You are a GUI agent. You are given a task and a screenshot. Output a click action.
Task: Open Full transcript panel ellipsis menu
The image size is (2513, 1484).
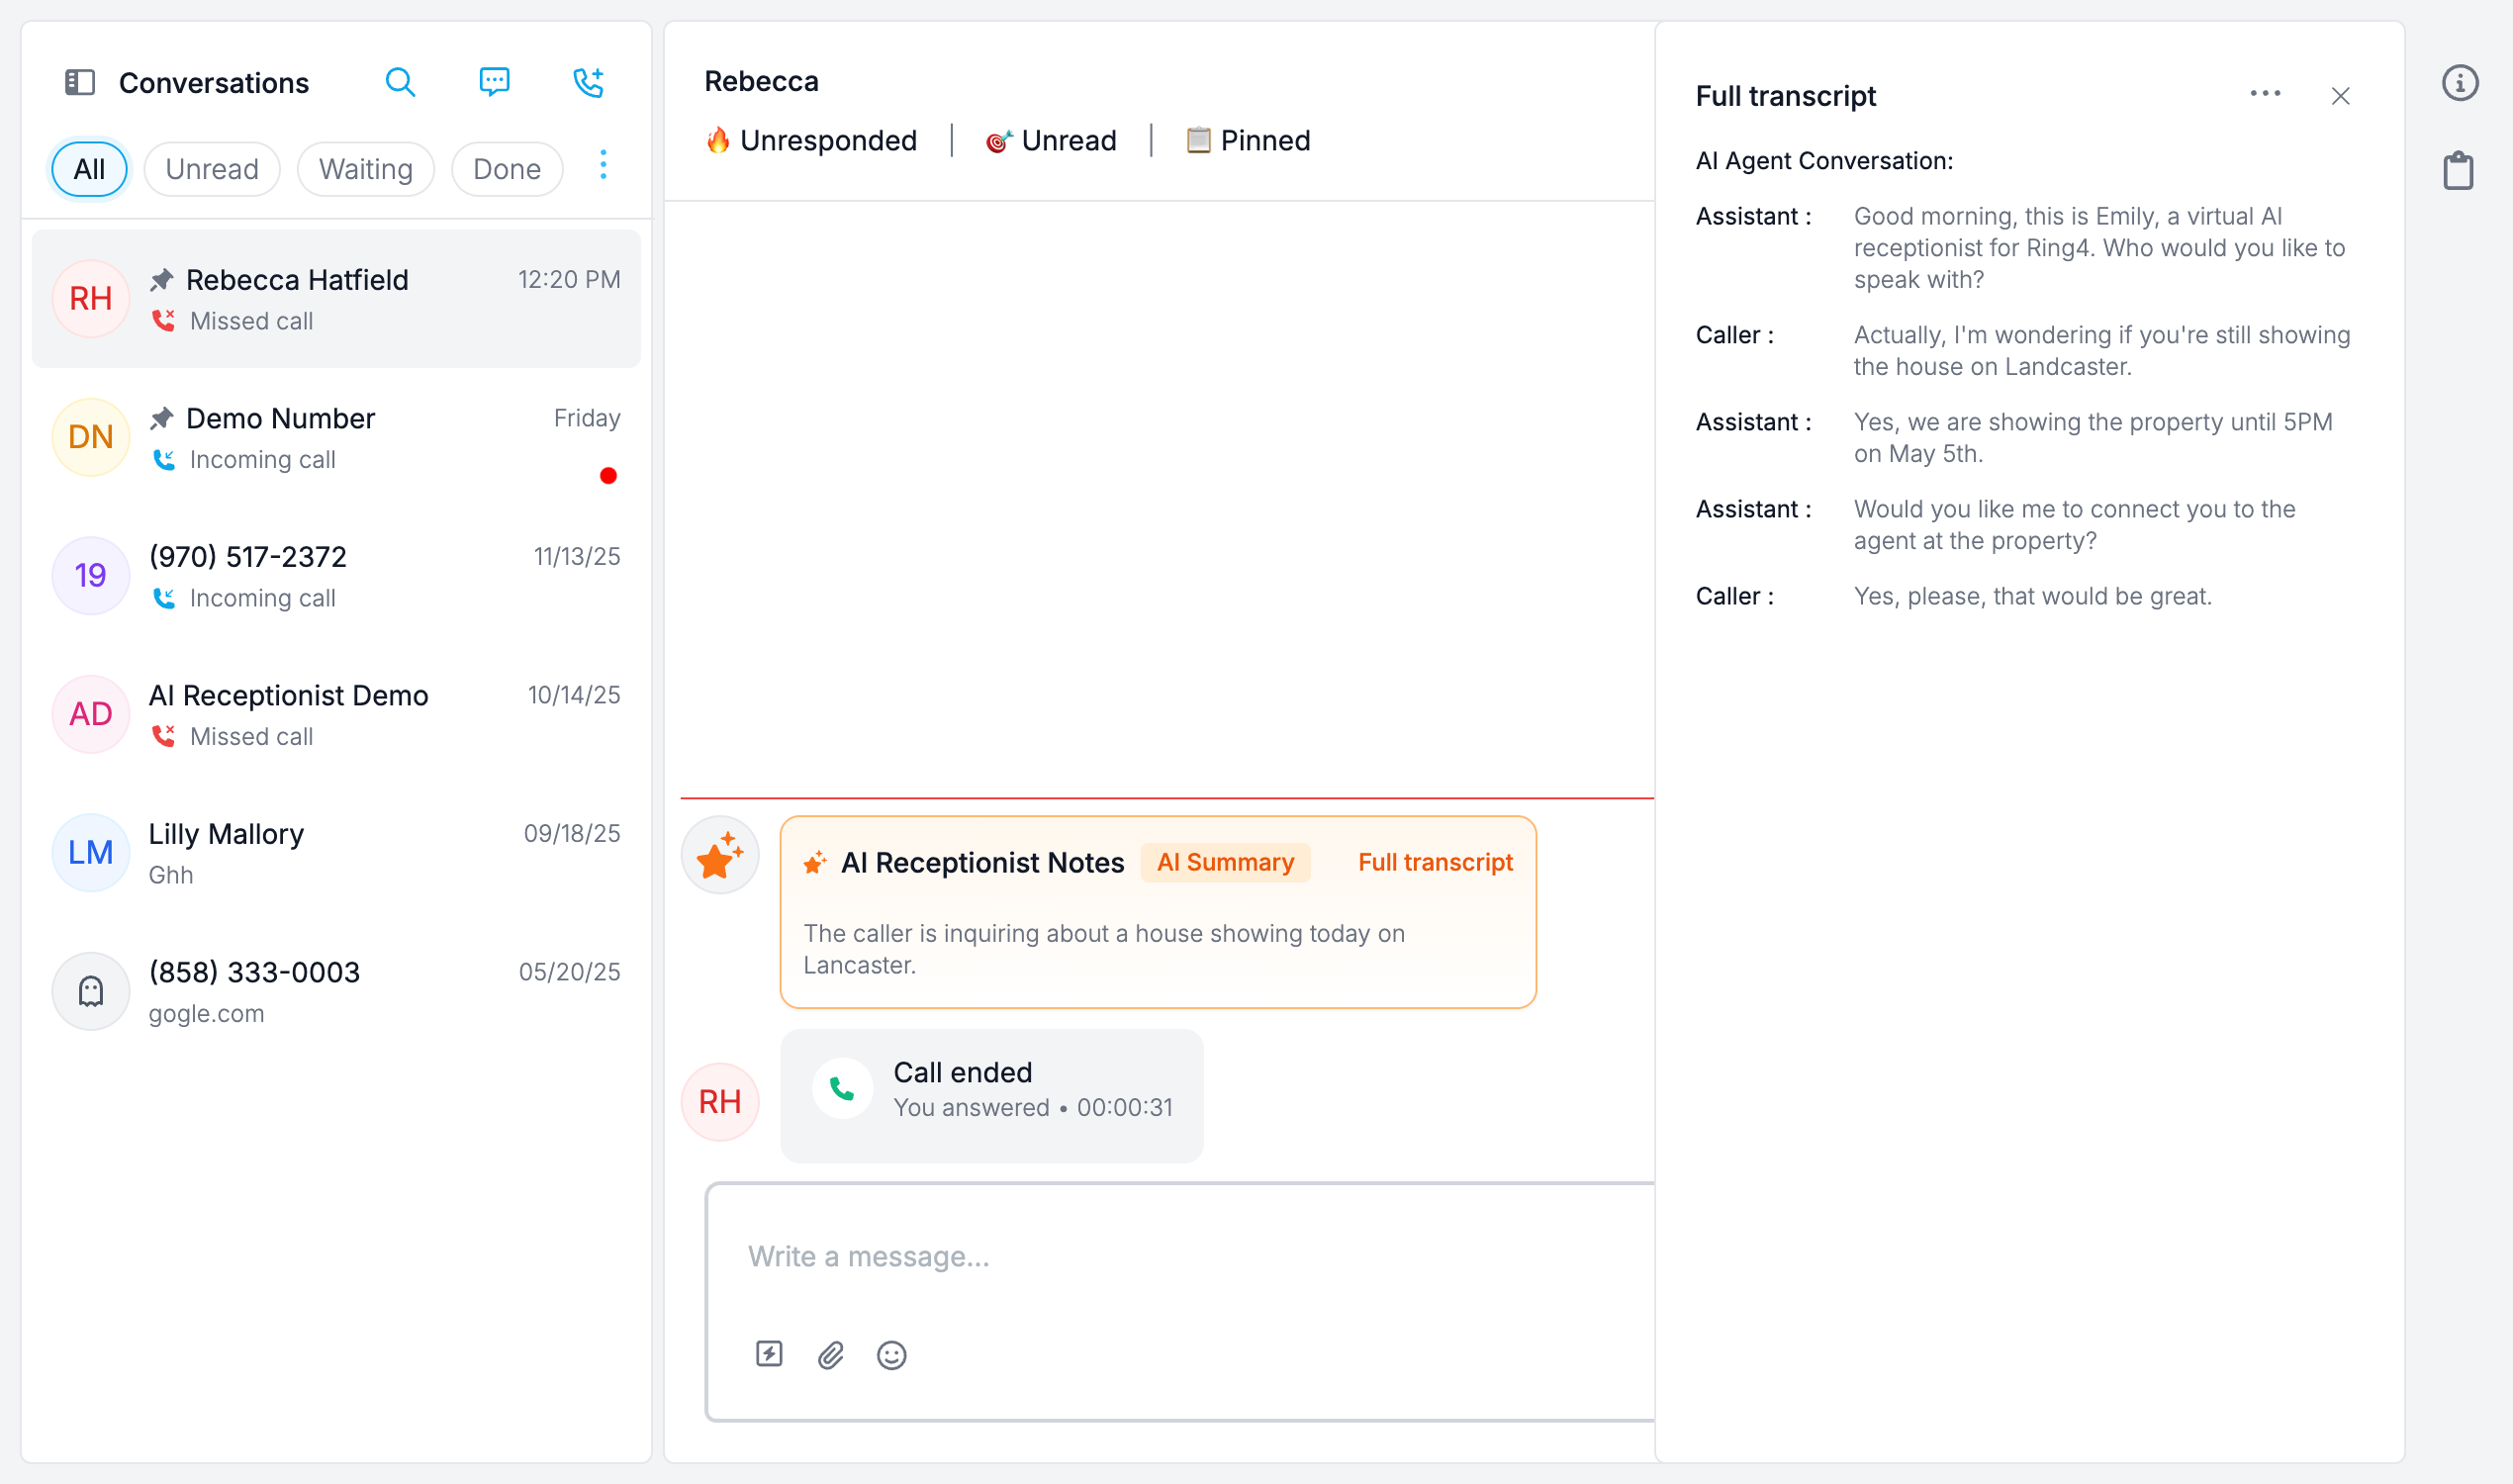coord(2265,94)
